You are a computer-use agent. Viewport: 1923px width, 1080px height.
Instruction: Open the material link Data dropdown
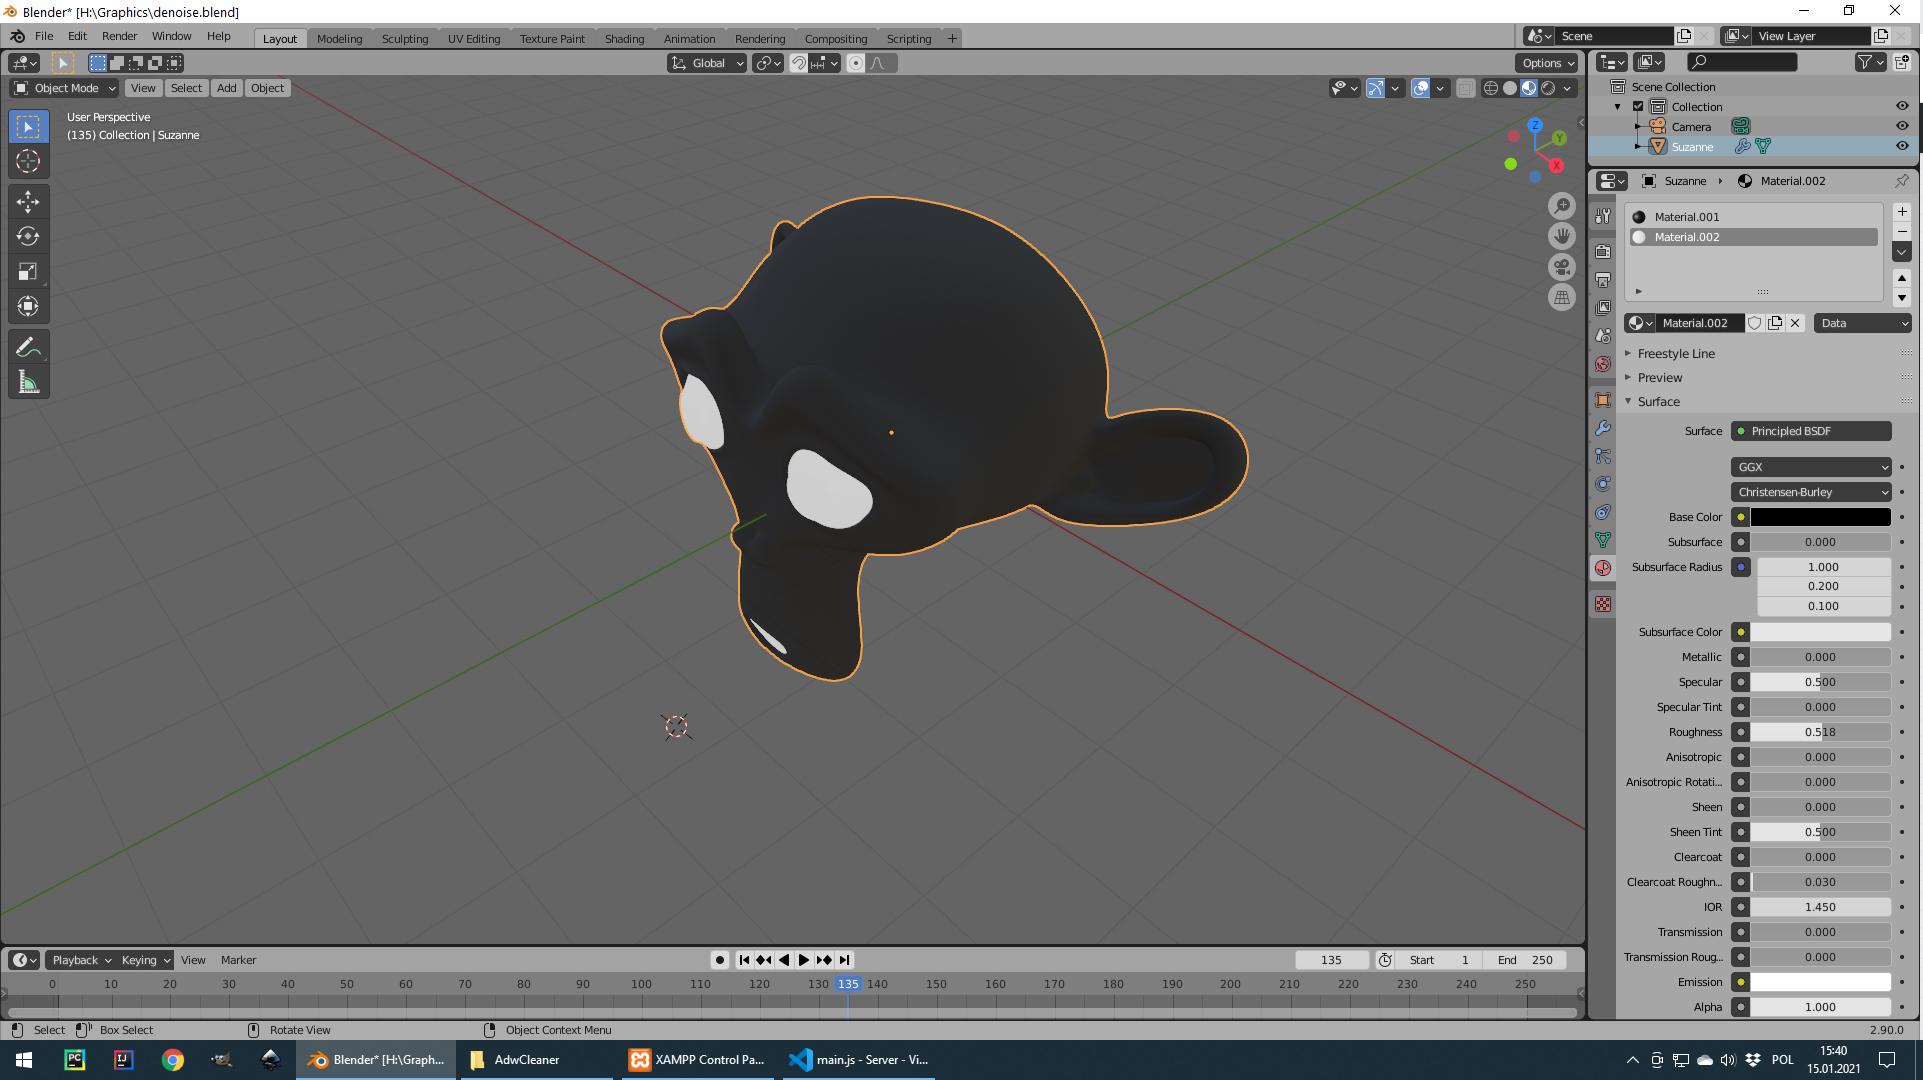click(1863, 323)
